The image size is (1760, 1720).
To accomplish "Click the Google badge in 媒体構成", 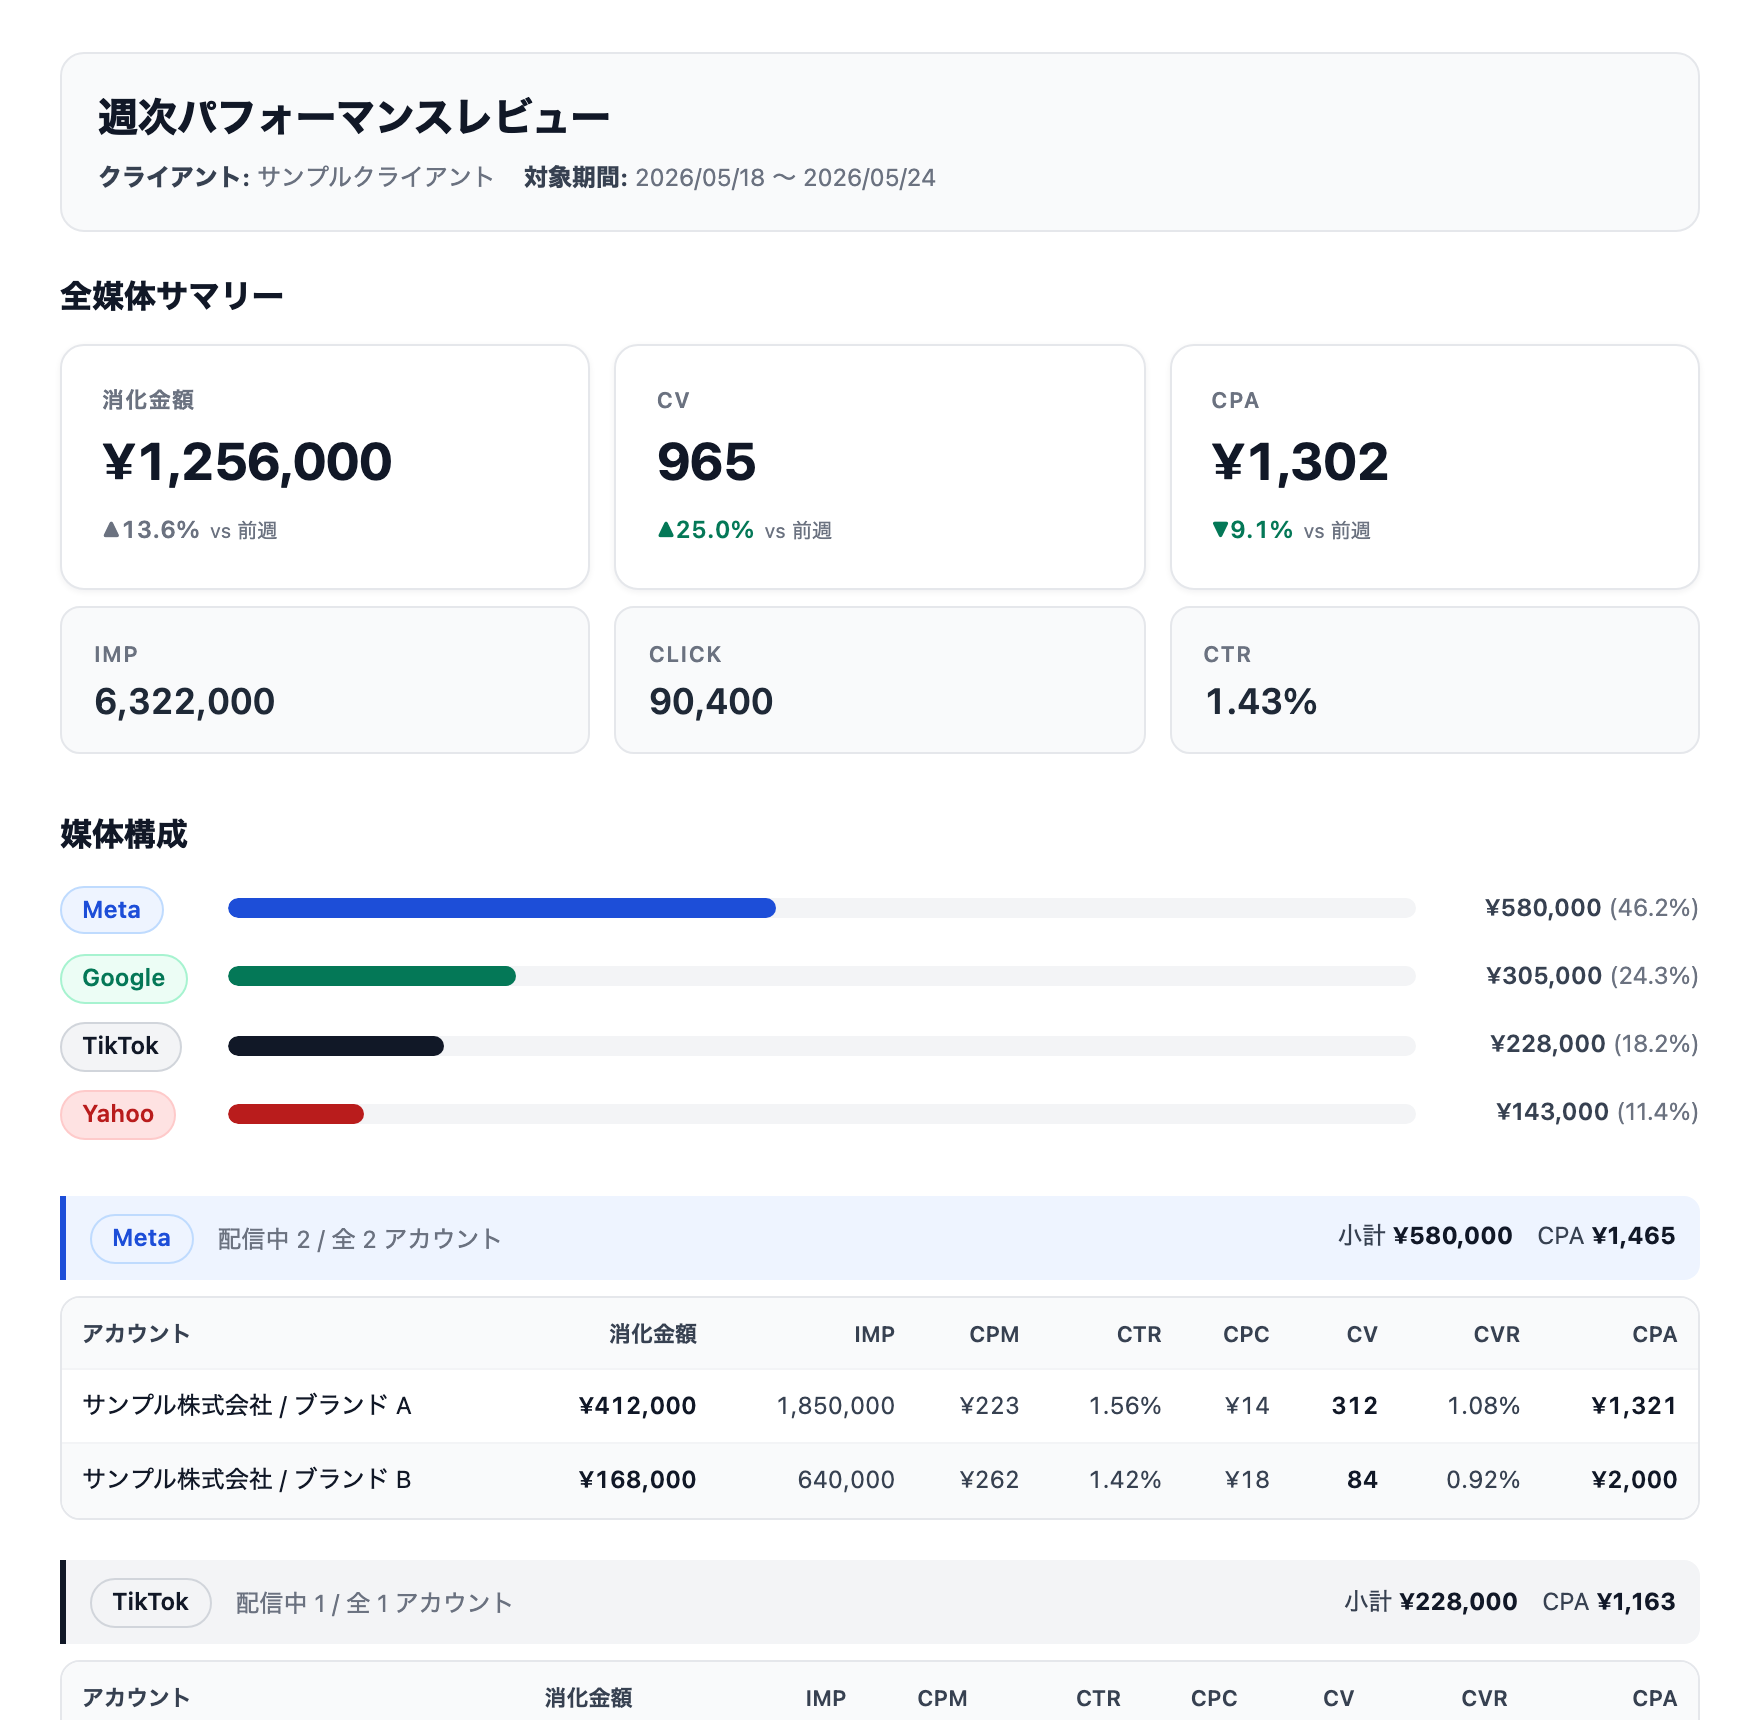I will [x=124, y=978].
